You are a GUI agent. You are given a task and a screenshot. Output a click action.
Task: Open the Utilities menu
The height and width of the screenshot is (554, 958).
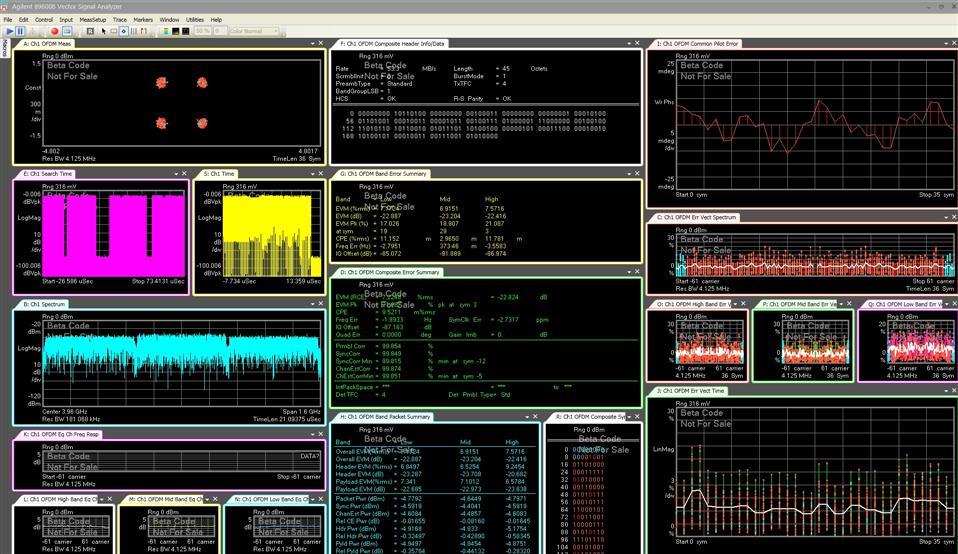coord(195,19)
